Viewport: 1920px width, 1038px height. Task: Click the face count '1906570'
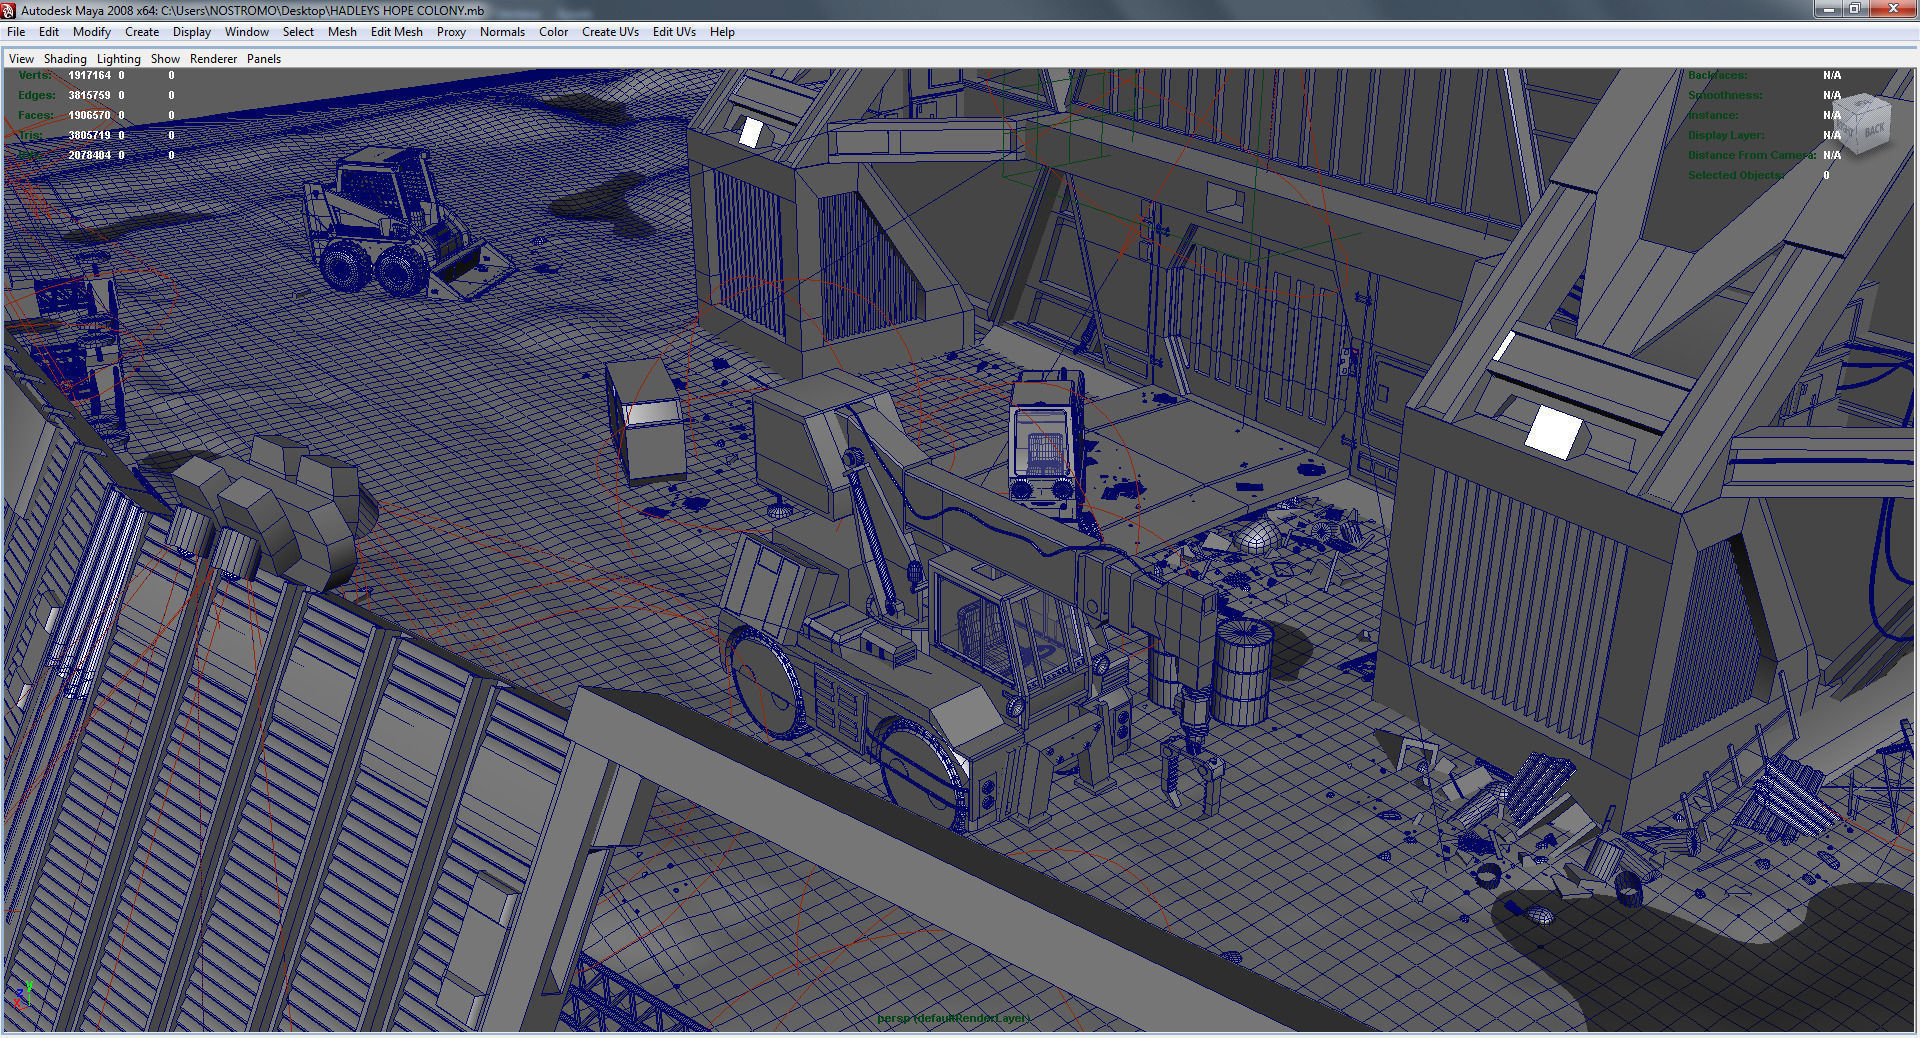coord(89,115)
